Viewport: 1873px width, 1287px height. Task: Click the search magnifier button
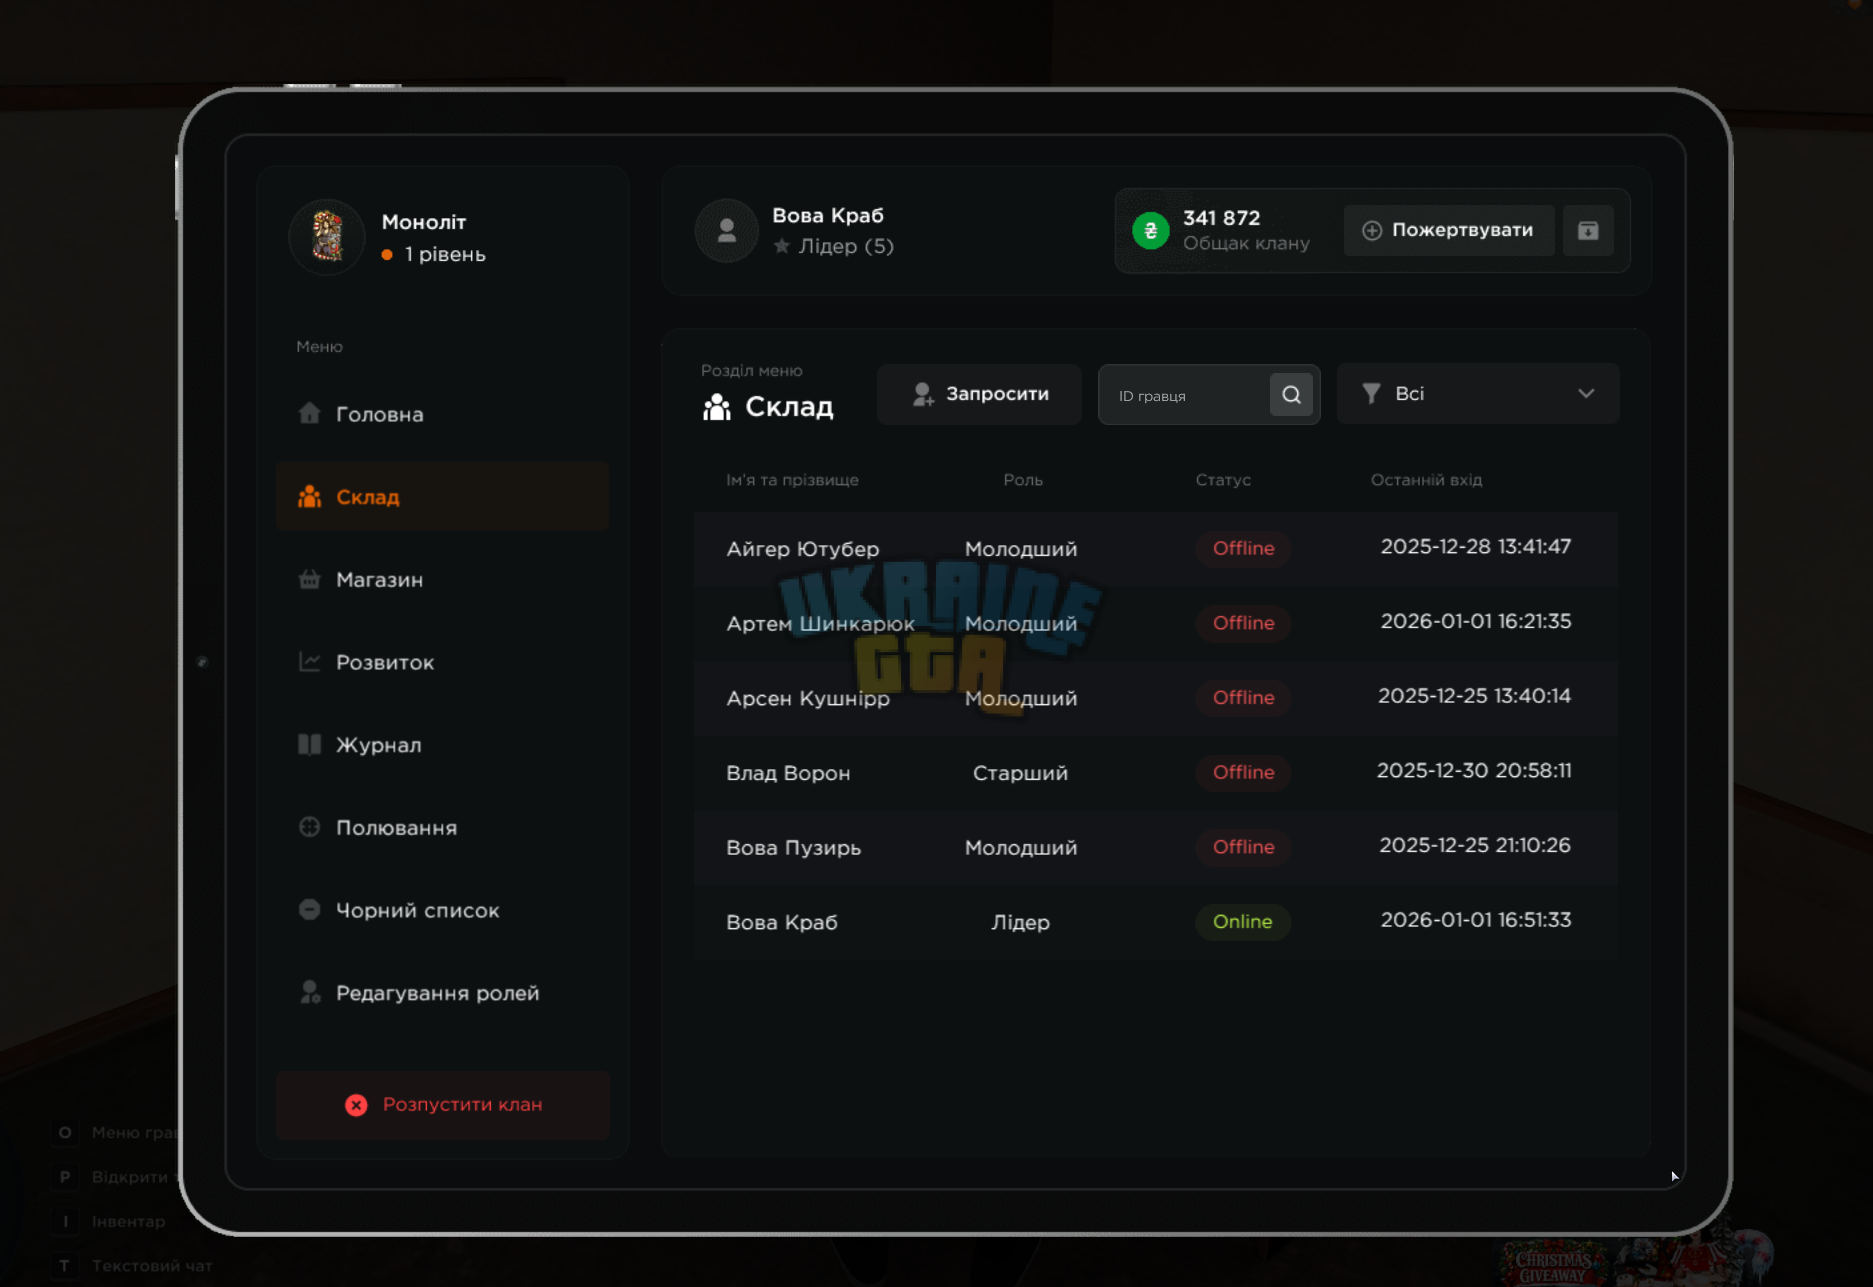[x=1291, y=394]
